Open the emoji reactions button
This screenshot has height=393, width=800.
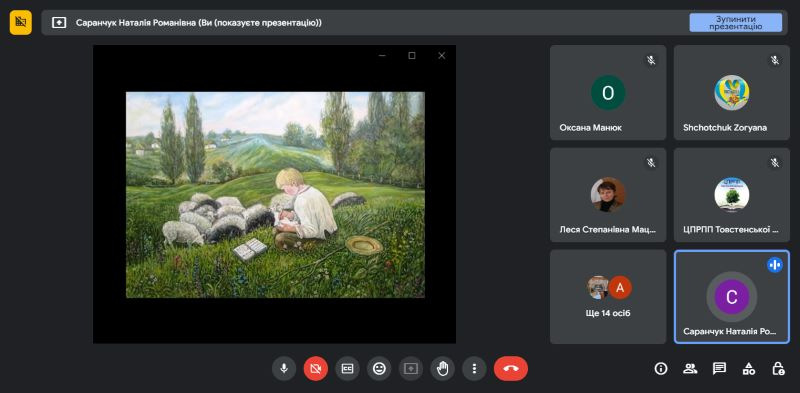coord(379,369)
